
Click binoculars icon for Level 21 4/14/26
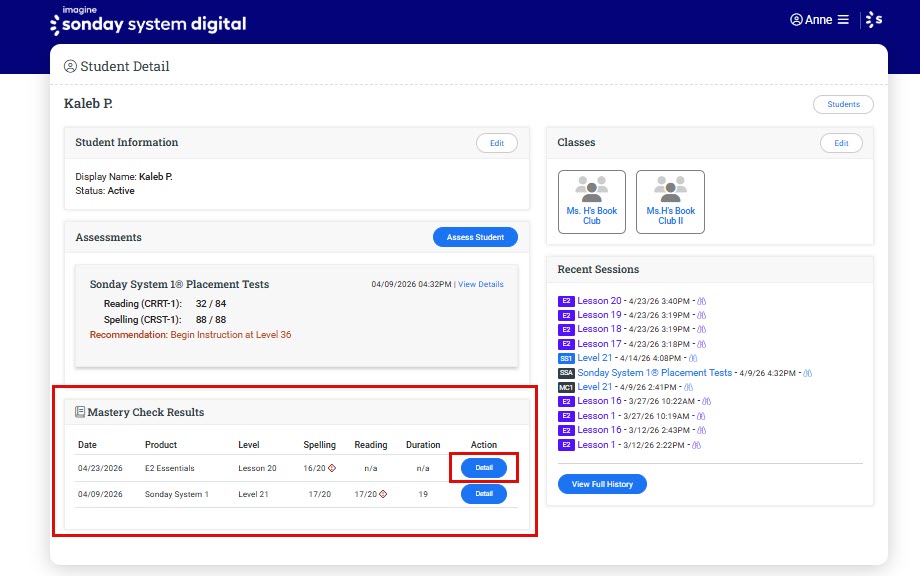click(x=693, y=358)
